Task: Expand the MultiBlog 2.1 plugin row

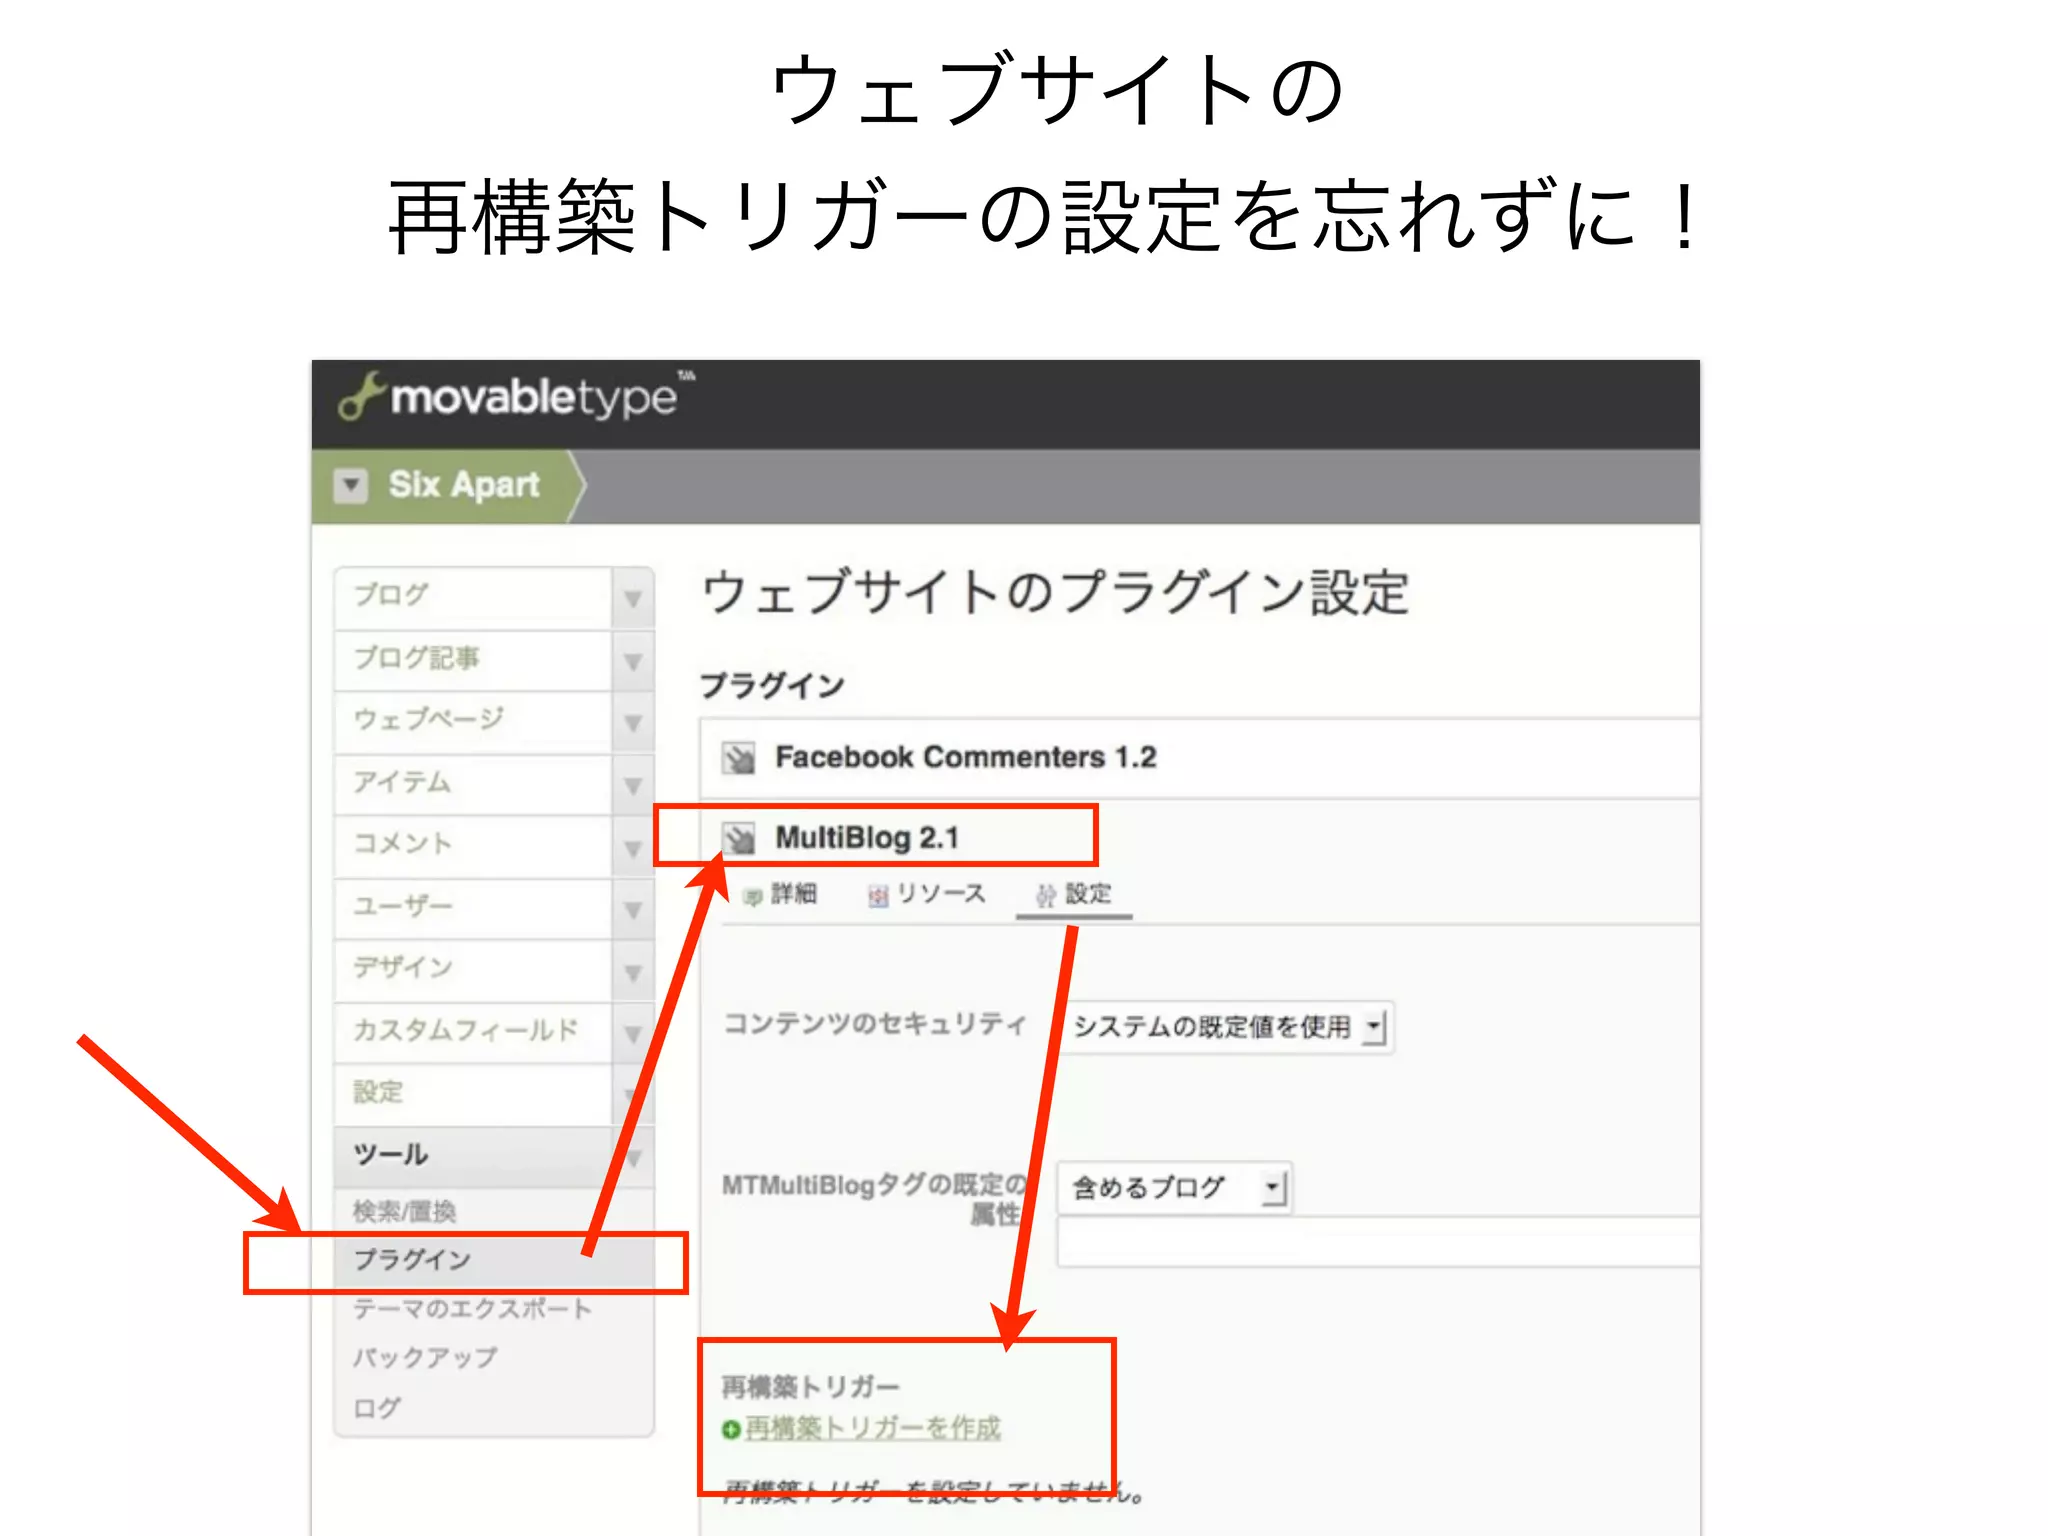Action: tap(866, 837)
